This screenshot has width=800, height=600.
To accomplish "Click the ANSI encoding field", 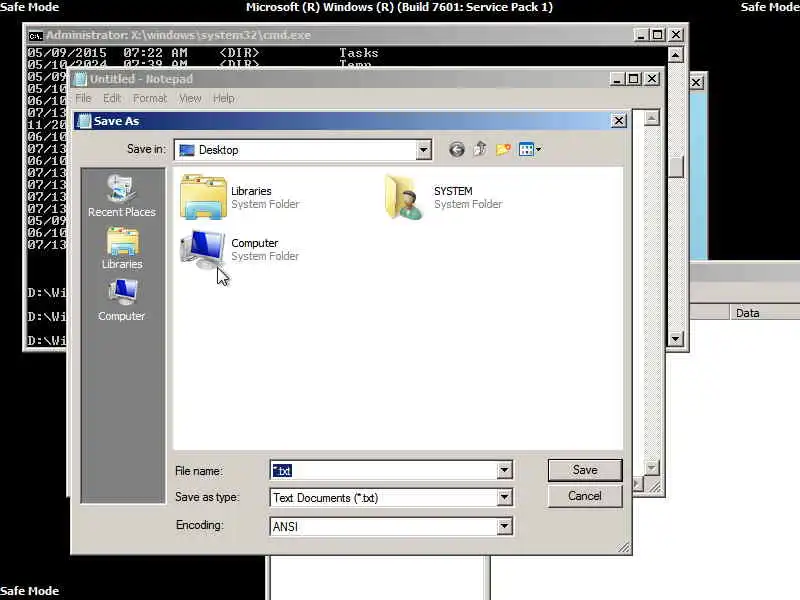I will (384, 526).
